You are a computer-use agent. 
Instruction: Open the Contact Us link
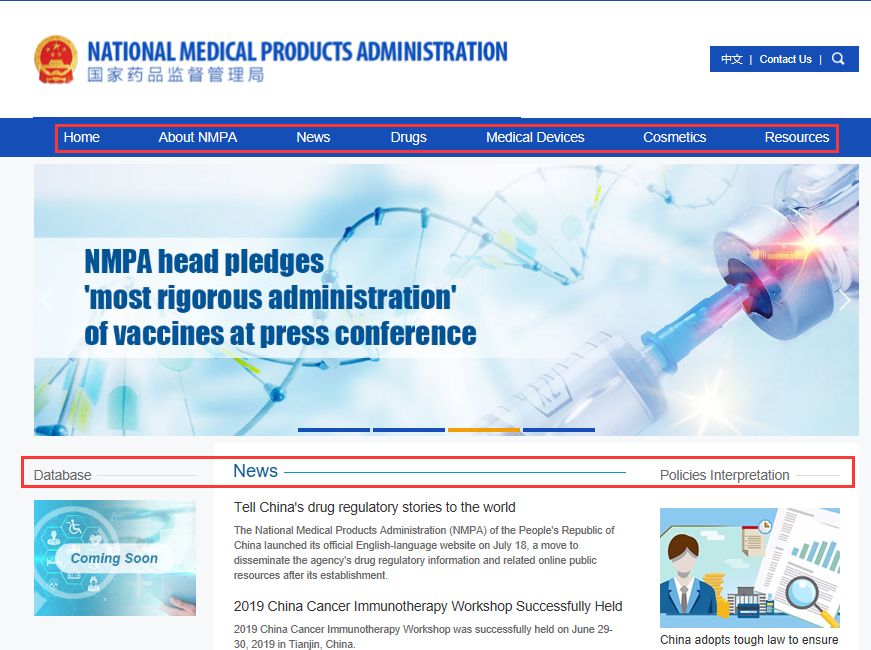pyautogui.click(x=785, y=59)
